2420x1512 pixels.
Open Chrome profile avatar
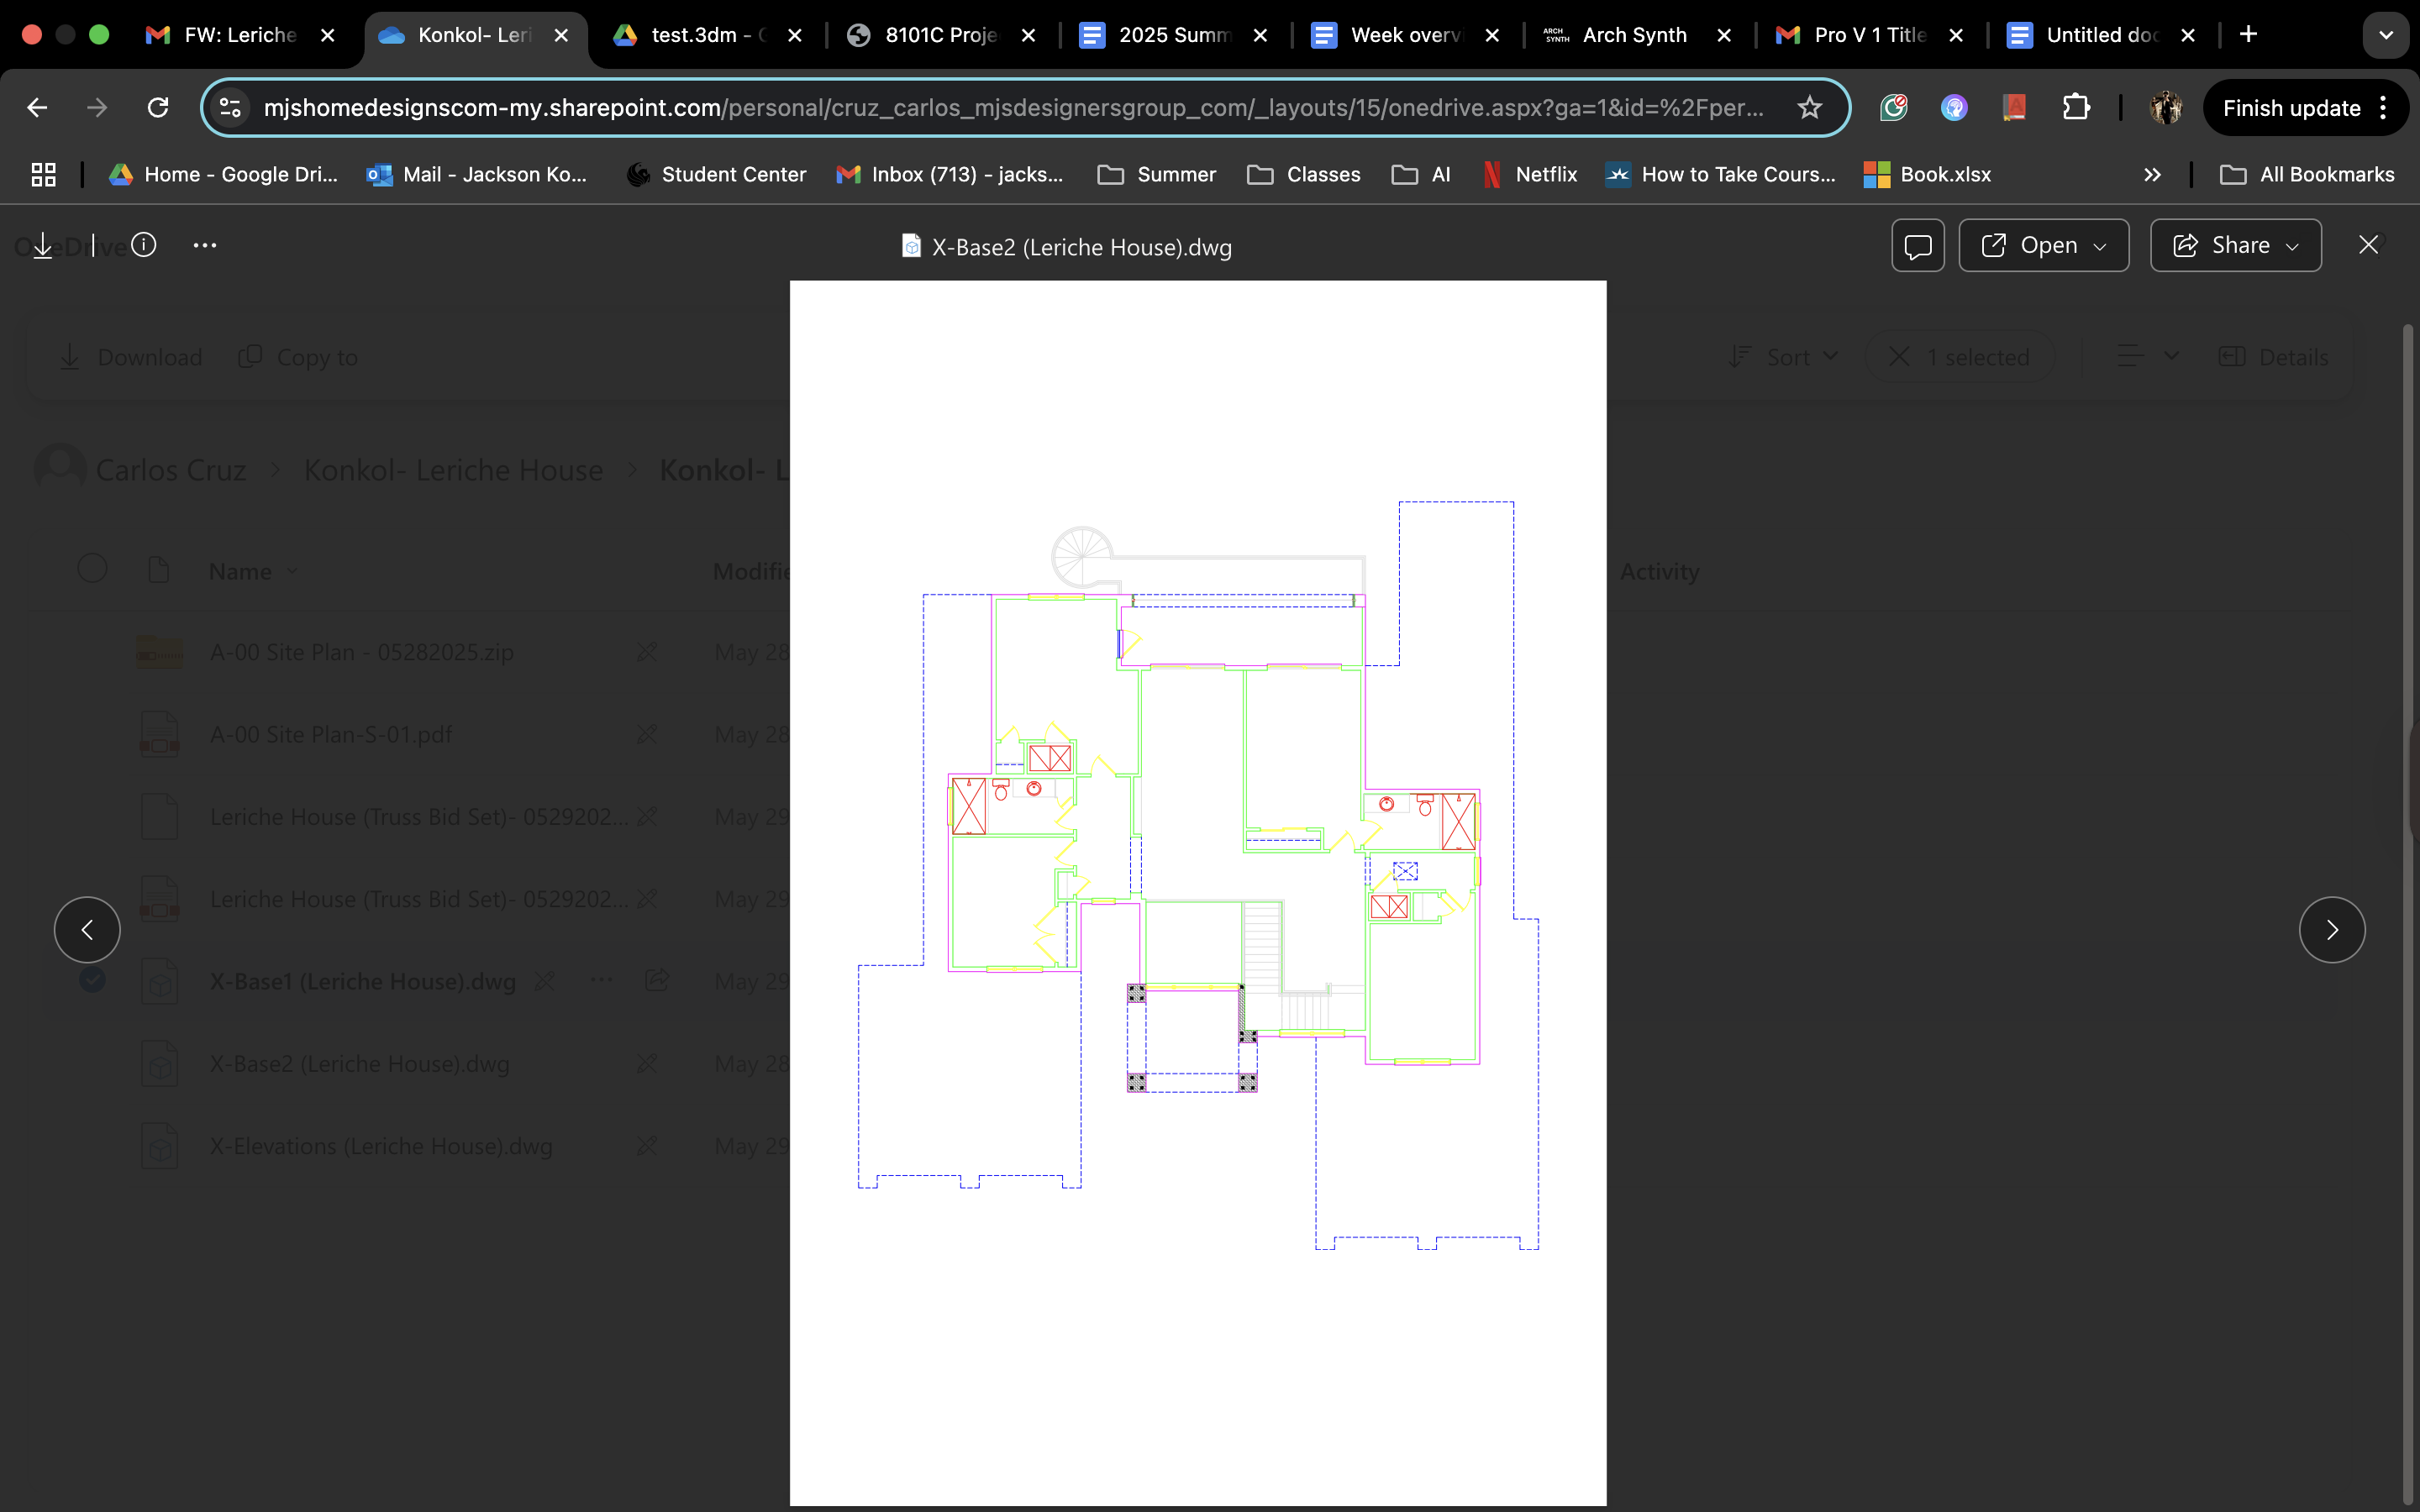[2165, 107]
